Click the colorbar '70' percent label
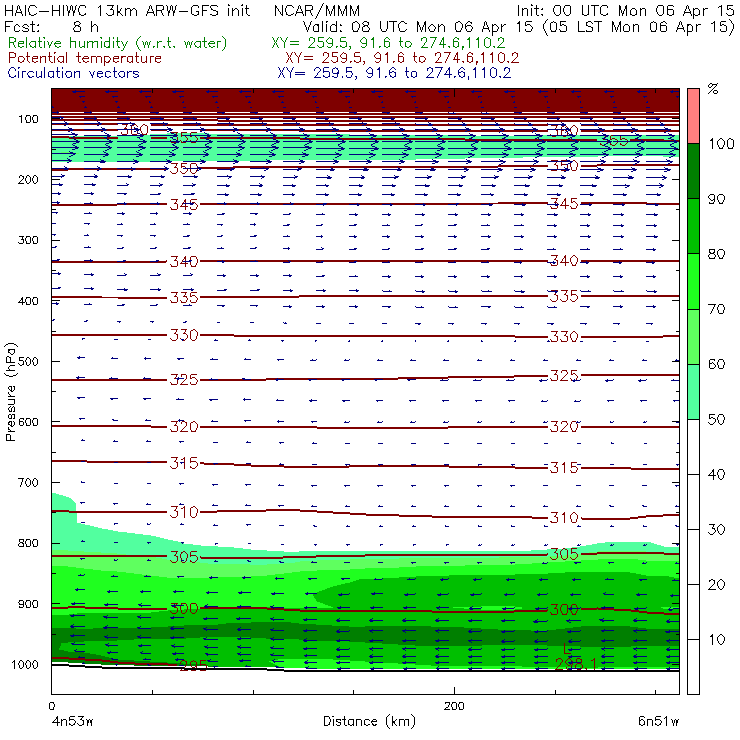The height and width of the screenshot is (740, 740). point(716,309)
